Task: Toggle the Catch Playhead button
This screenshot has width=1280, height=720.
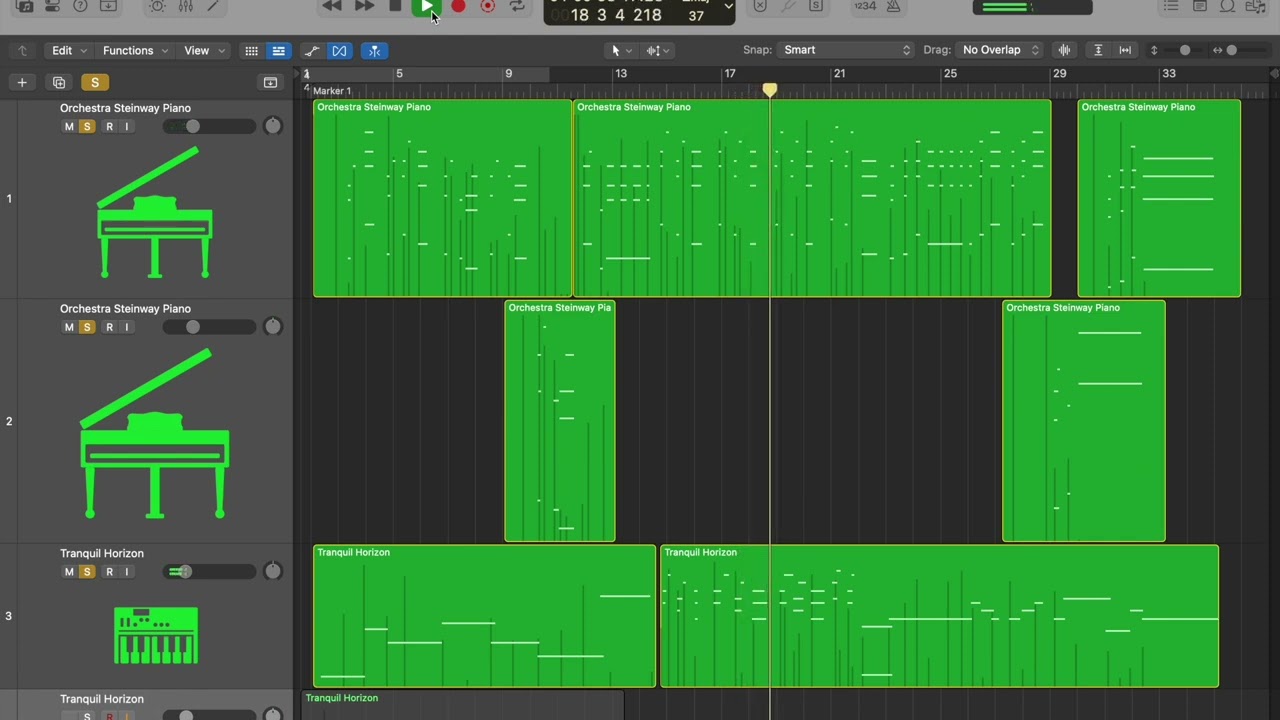Action: (x=374, y=50)
